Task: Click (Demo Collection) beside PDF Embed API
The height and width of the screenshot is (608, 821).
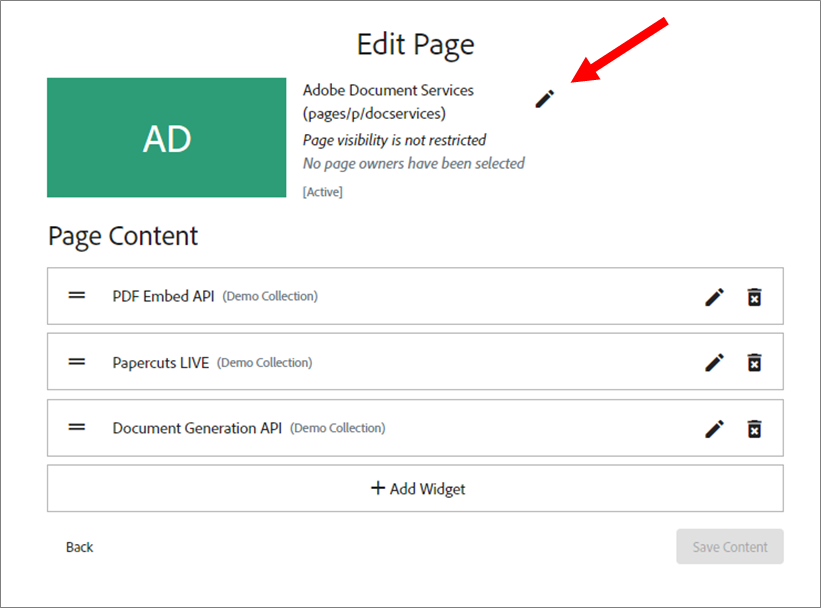Action: tap(270, 296)
